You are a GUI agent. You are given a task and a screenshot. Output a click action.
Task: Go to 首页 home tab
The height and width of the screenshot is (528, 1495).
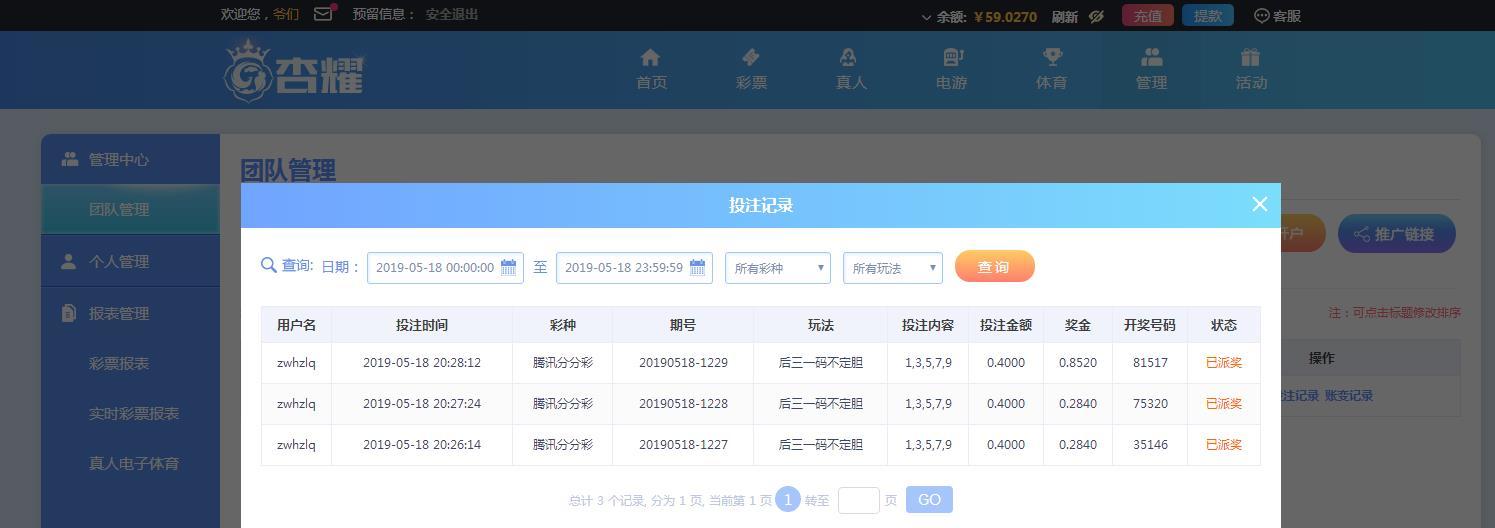coord(651,70)
